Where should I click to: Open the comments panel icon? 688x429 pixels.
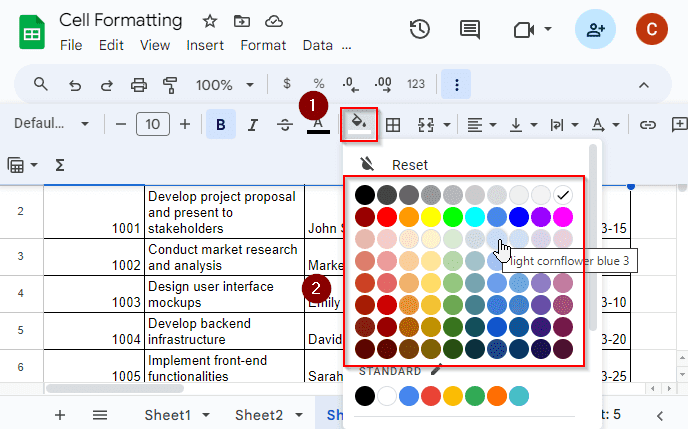(x=469, y=29)
